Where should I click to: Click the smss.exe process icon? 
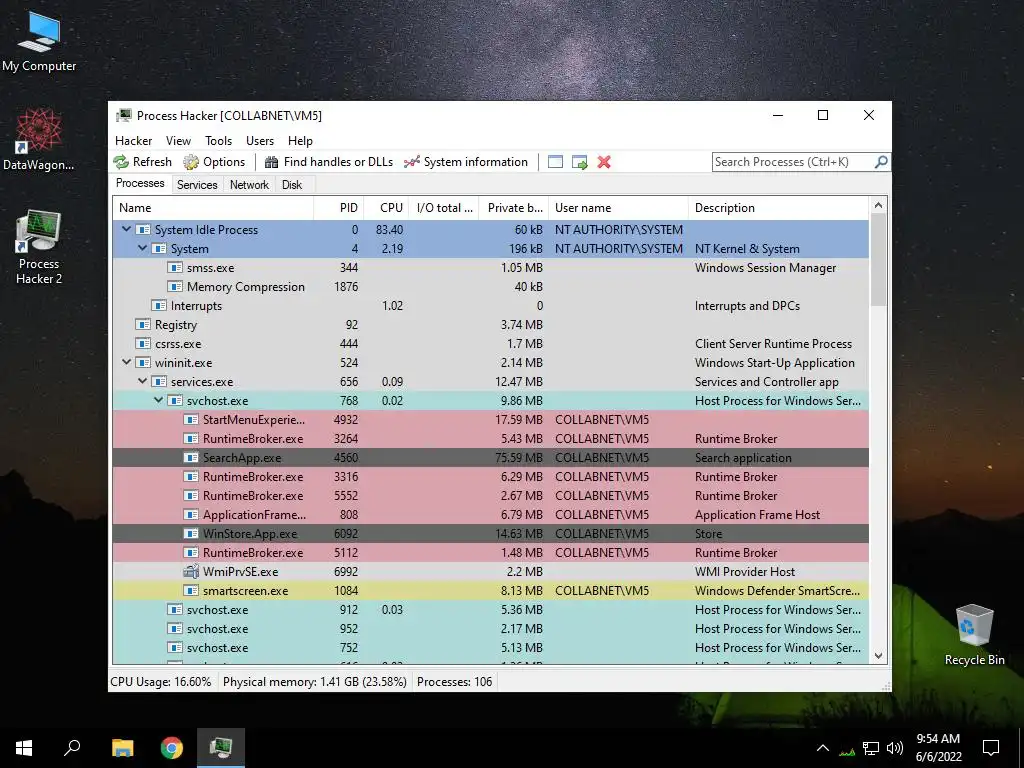[x=174, y=268]
